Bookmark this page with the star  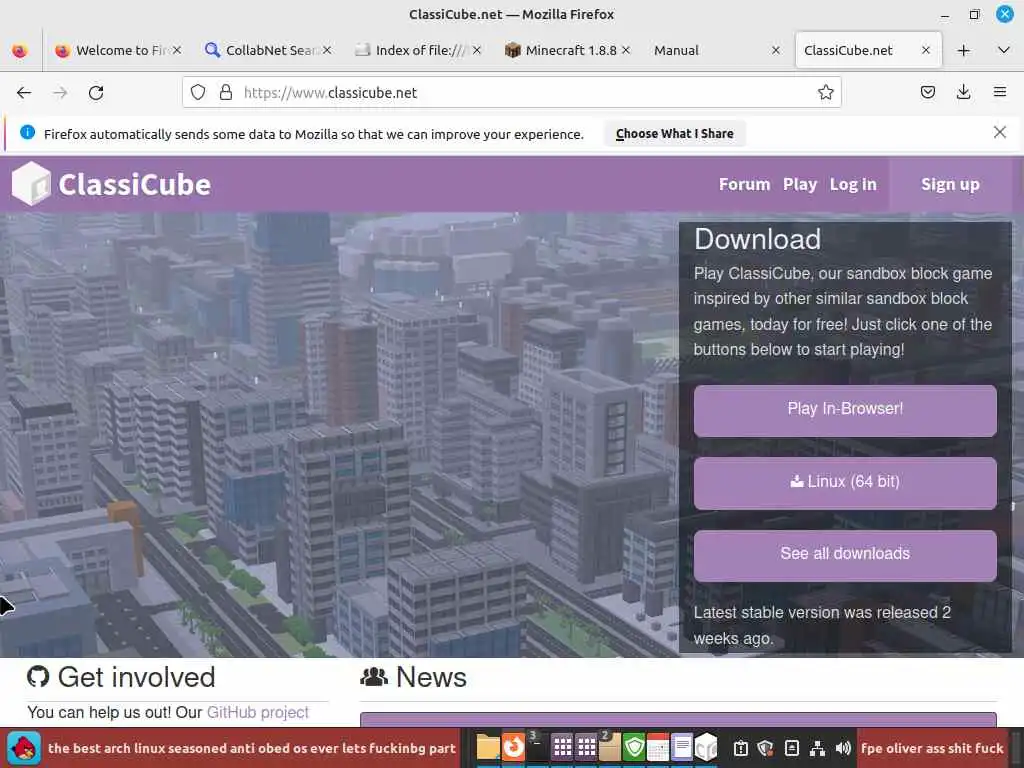[x=825, y=93]
